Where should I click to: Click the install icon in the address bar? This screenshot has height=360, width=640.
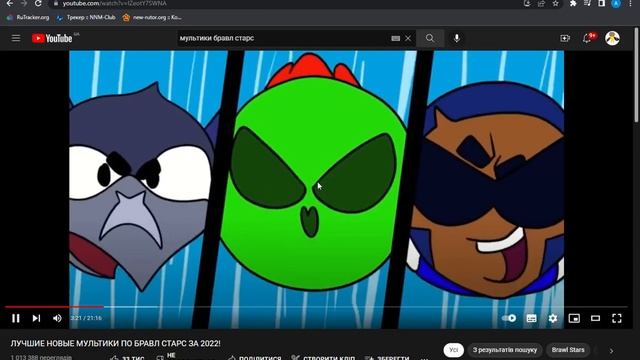tap(527, 3)
